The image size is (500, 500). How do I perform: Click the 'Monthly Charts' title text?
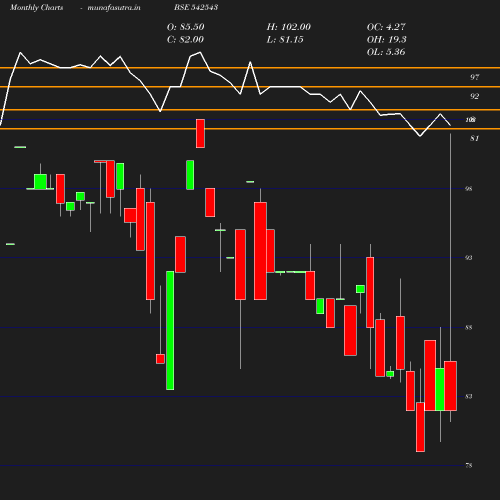tap(36, 7)
